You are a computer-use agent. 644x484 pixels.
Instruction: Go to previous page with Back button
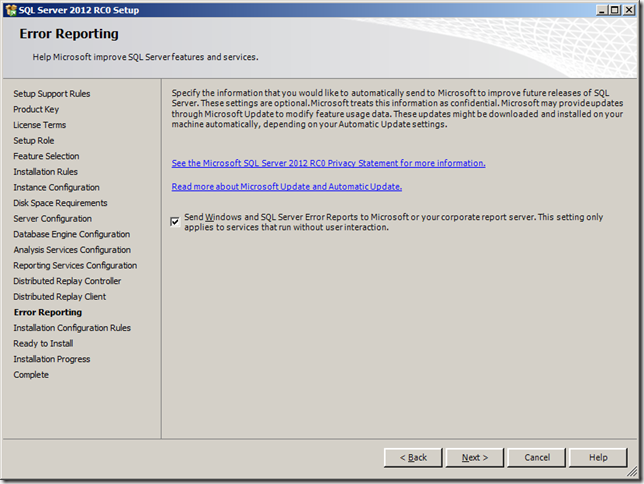(x=413, y=457)
